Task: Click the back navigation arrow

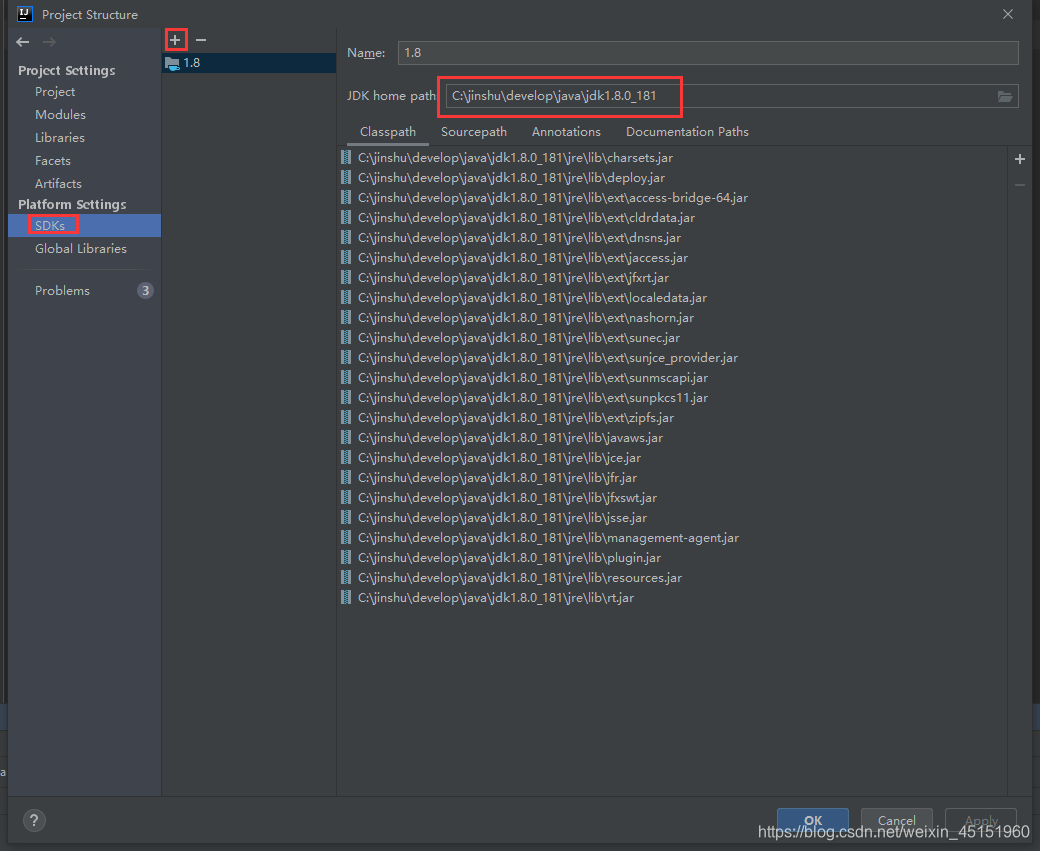Action: point(22,42)
